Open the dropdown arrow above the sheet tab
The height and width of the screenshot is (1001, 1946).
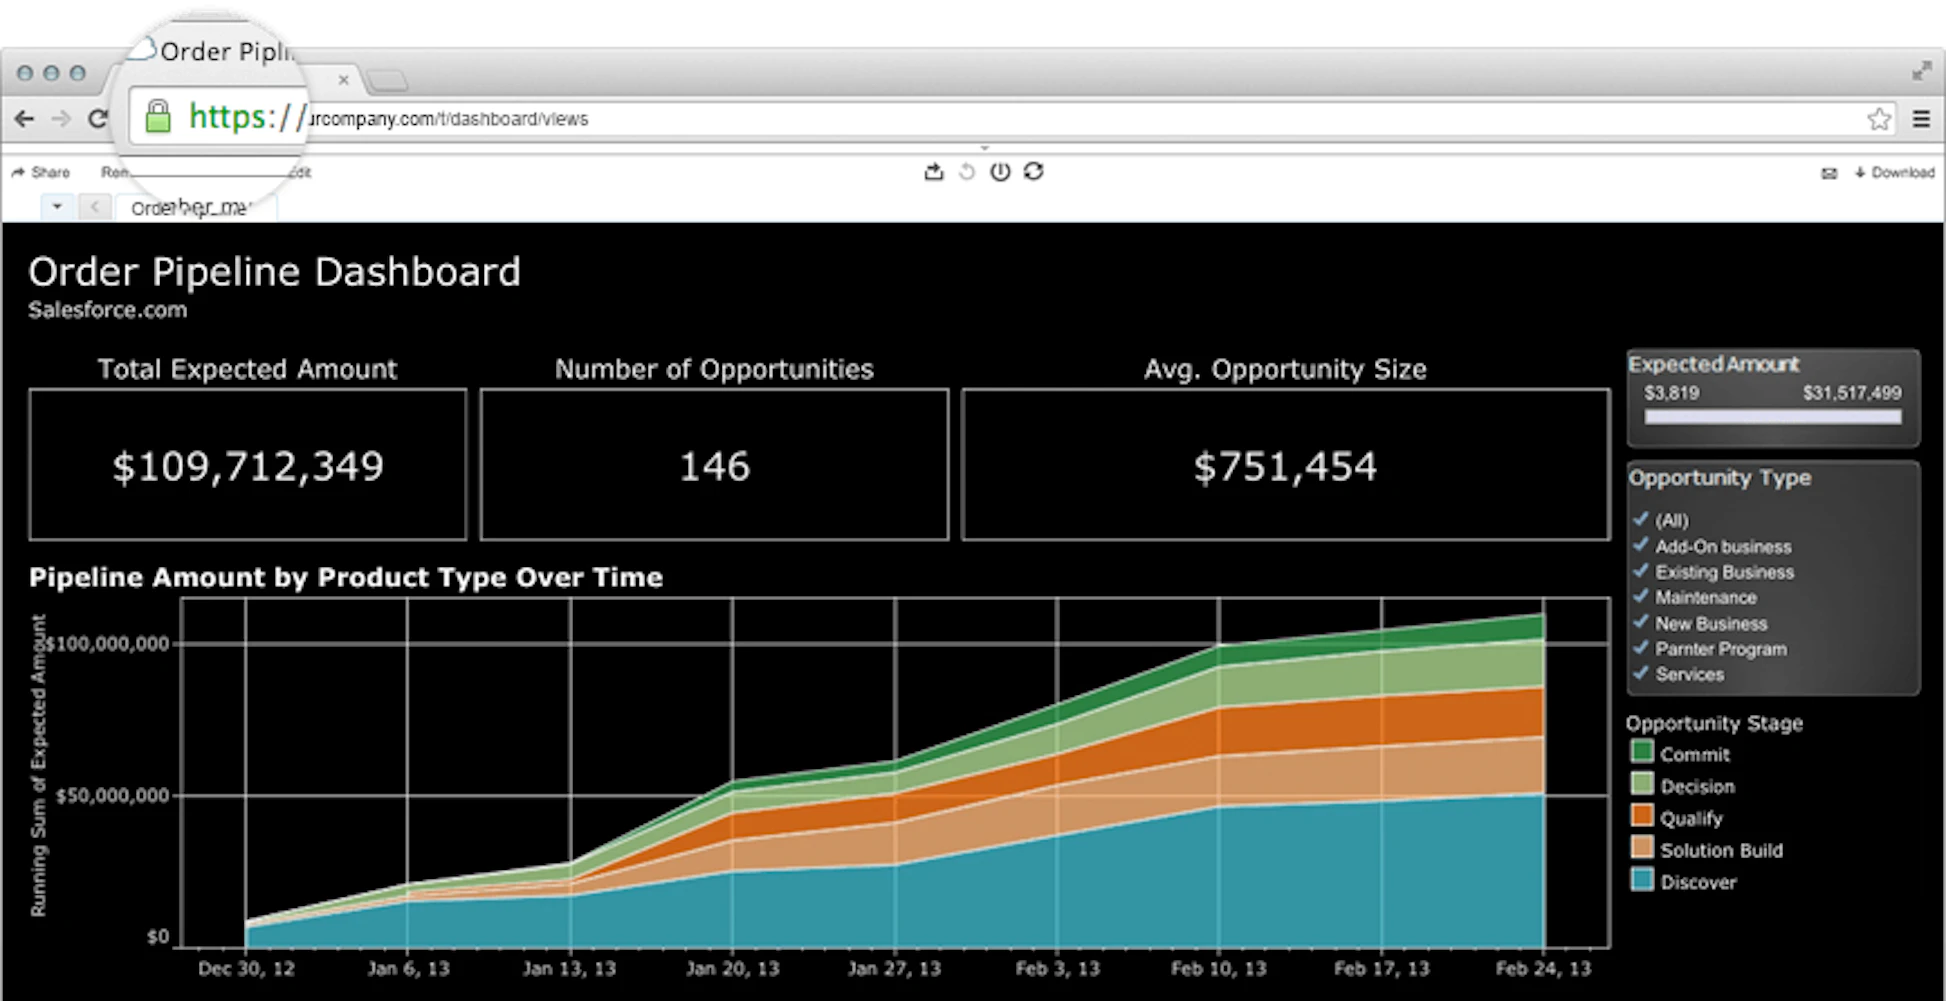tap(57, 206)
